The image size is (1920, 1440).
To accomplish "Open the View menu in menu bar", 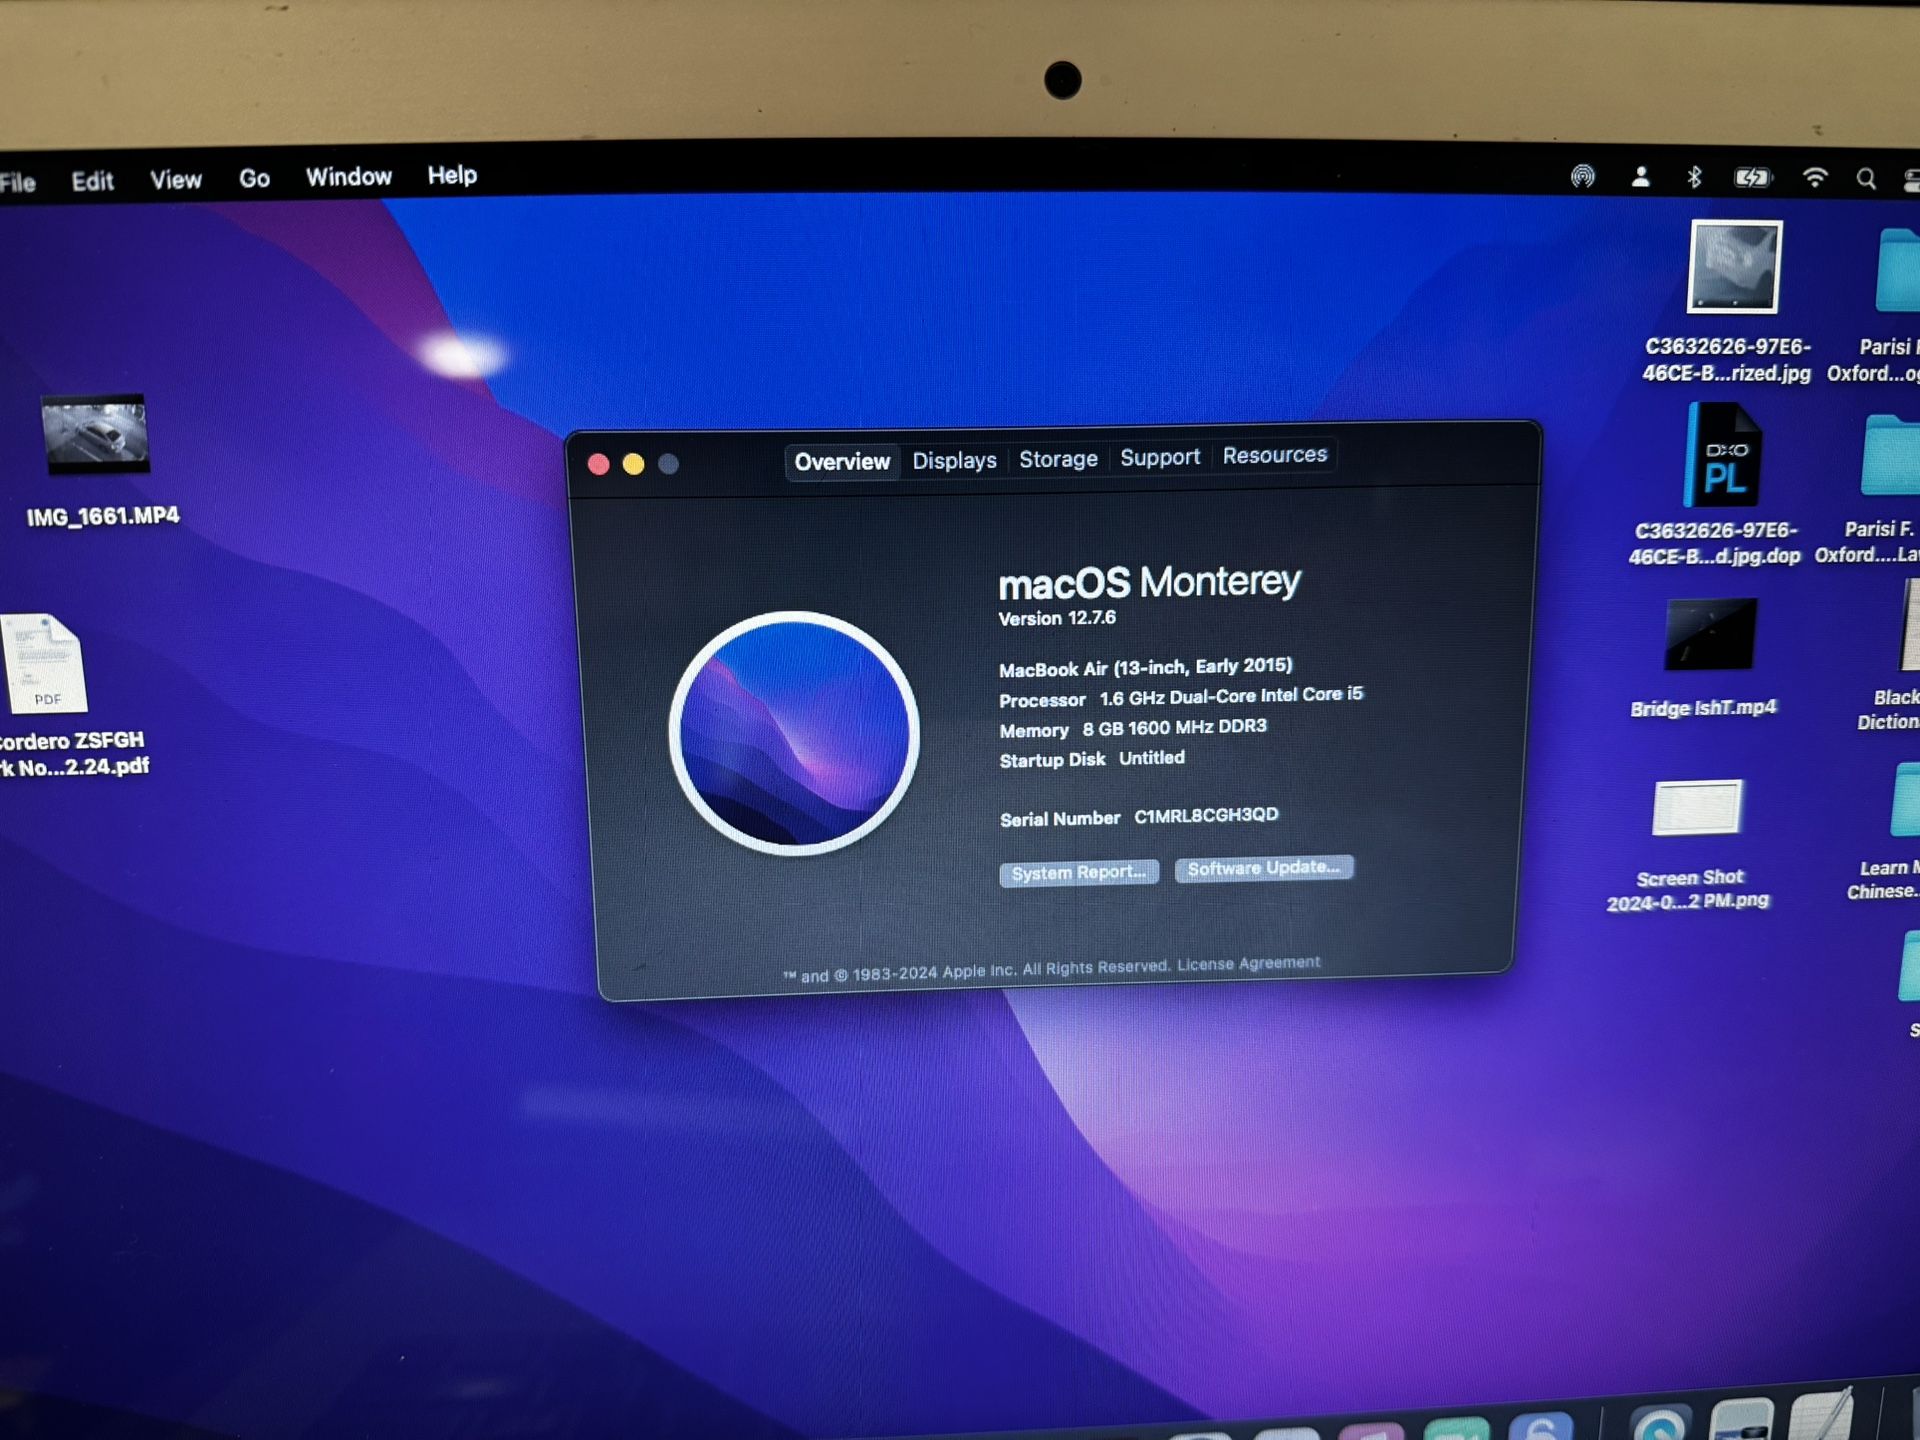I will click(176, 180).
